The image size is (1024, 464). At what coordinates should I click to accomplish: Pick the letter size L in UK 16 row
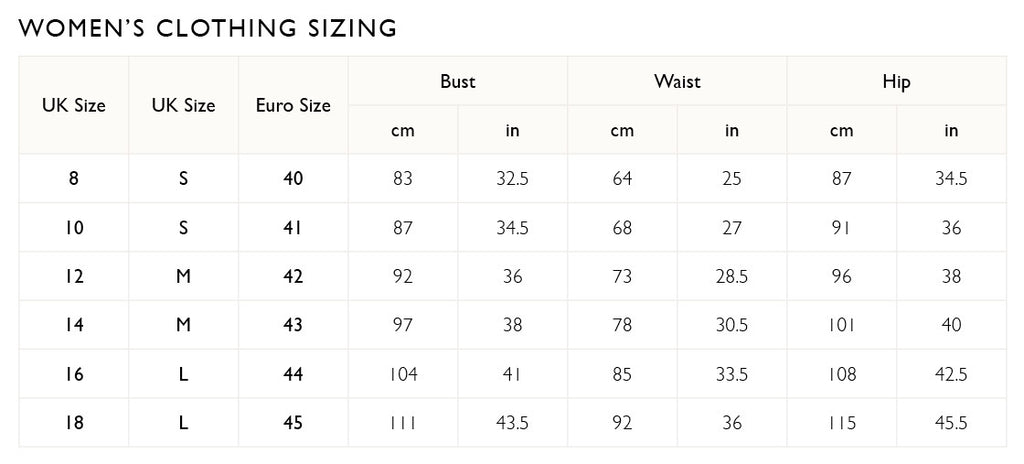pos(183,374)
